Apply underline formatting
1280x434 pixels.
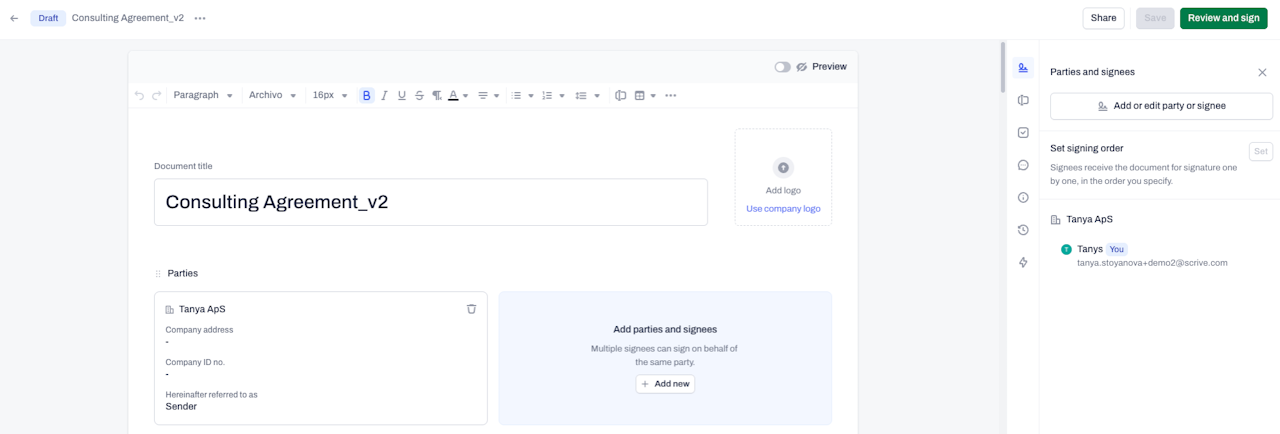coord(402,95)
